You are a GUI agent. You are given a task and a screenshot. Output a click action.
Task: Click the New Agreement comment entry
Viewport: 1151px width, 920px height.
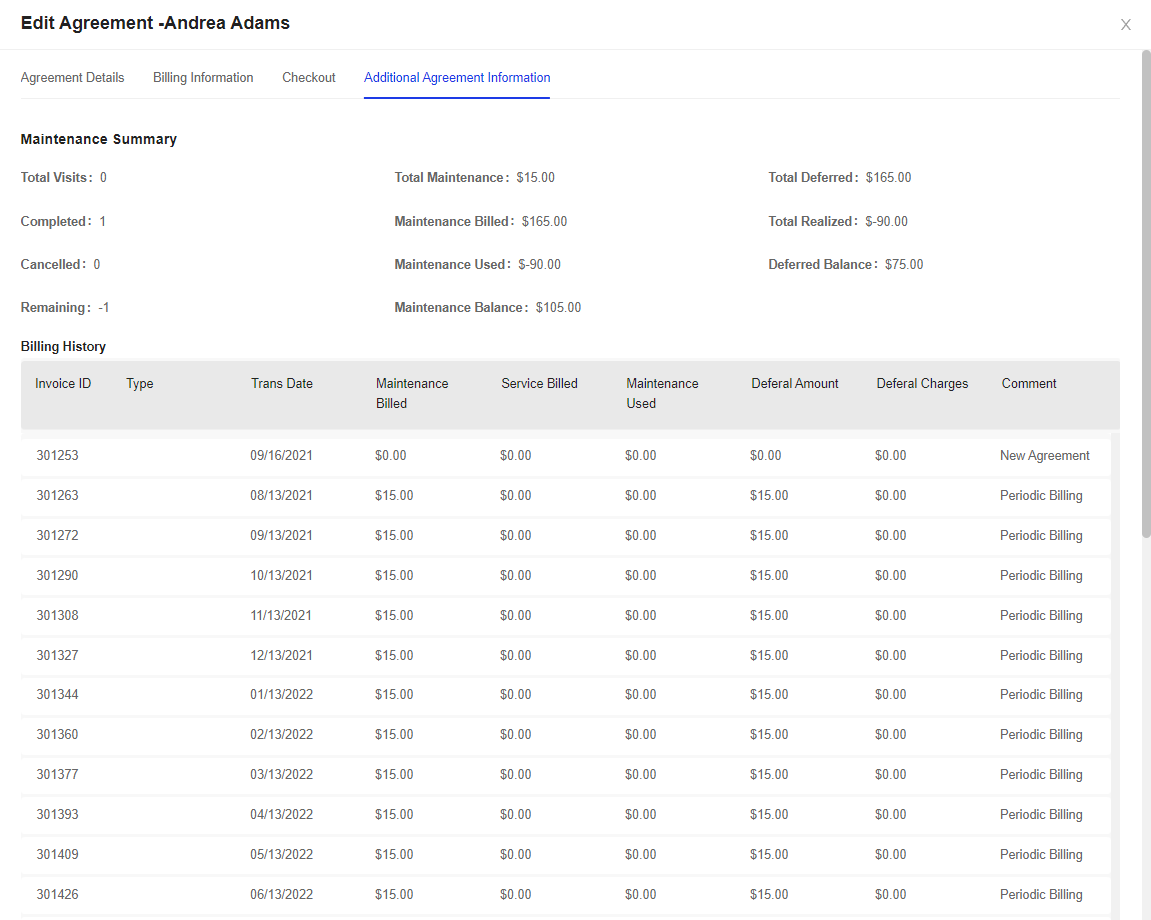1044,455
